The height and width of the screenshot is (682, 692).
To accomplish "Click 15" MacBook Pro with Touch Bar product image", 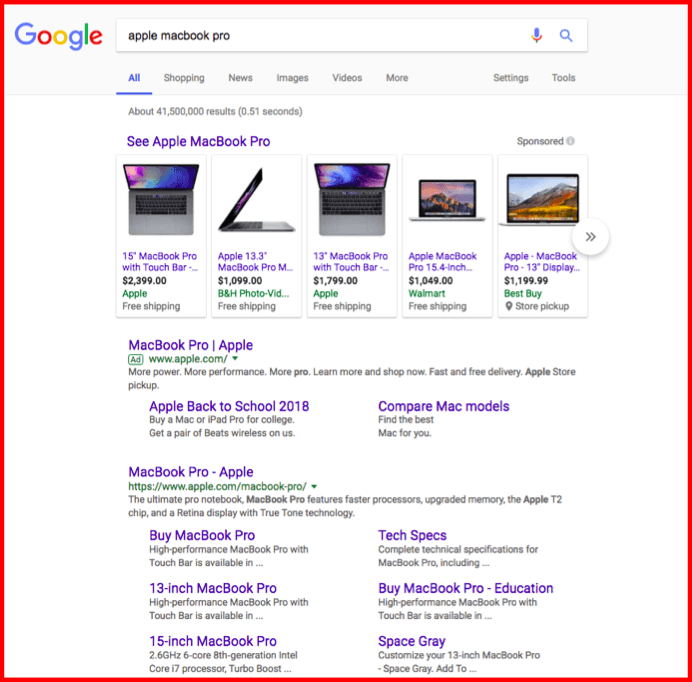I will (x=161, y=200).
